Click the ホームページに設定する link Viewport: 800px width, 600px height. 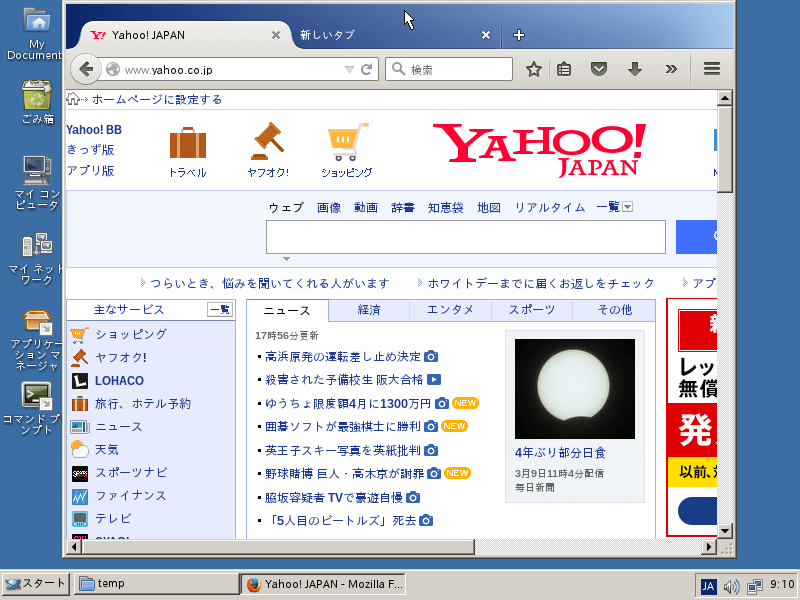[x=157, y=99]
